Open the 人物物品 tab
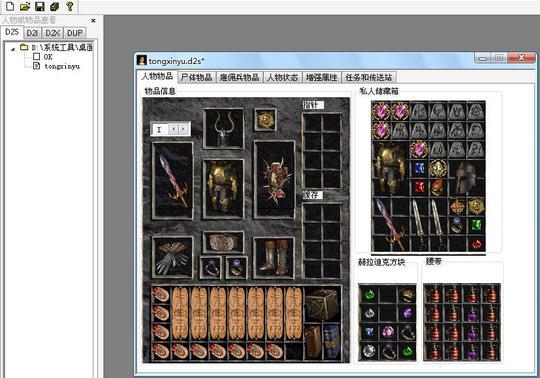This screenshot has height=378, width=540. point(157,76)
